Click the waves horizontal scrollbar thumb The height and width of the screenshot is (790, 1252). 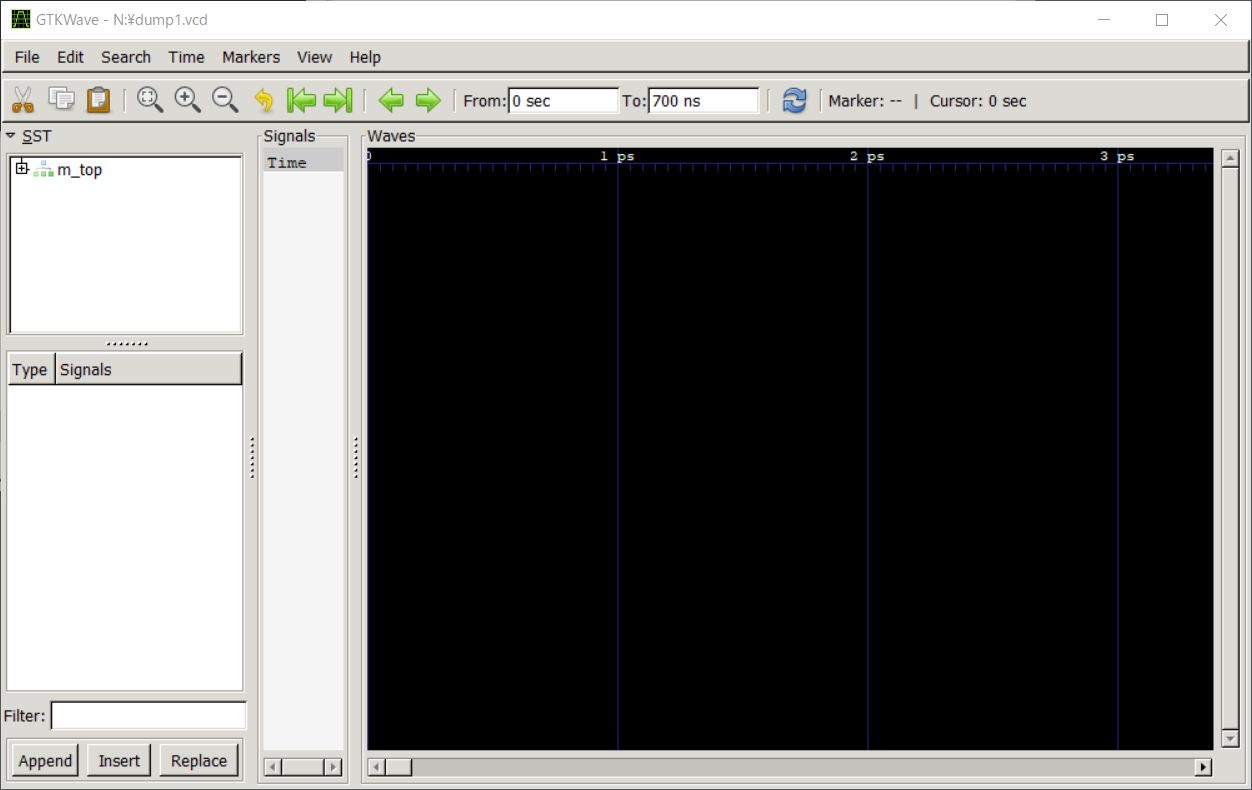point(399,767)
